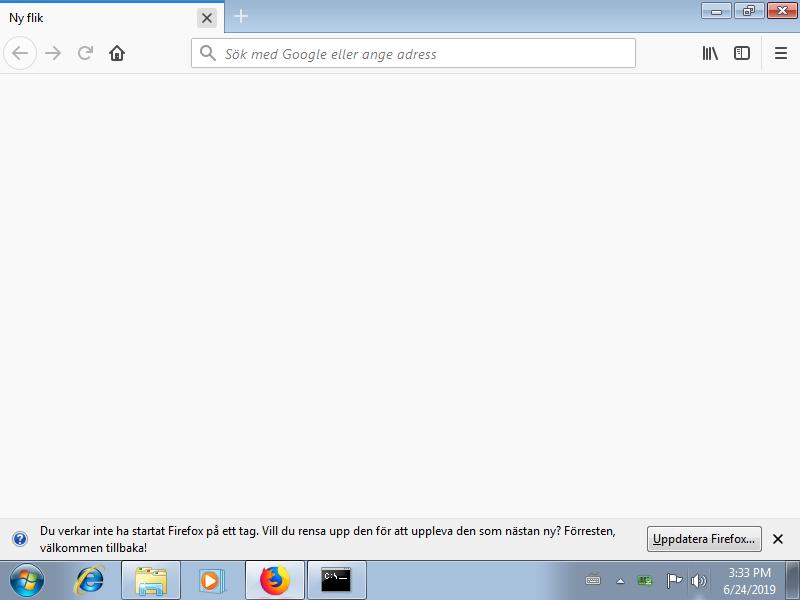Click the Firefox taskbar icon
This screenshot has width=800, height=600.
(x=274, y=581)
